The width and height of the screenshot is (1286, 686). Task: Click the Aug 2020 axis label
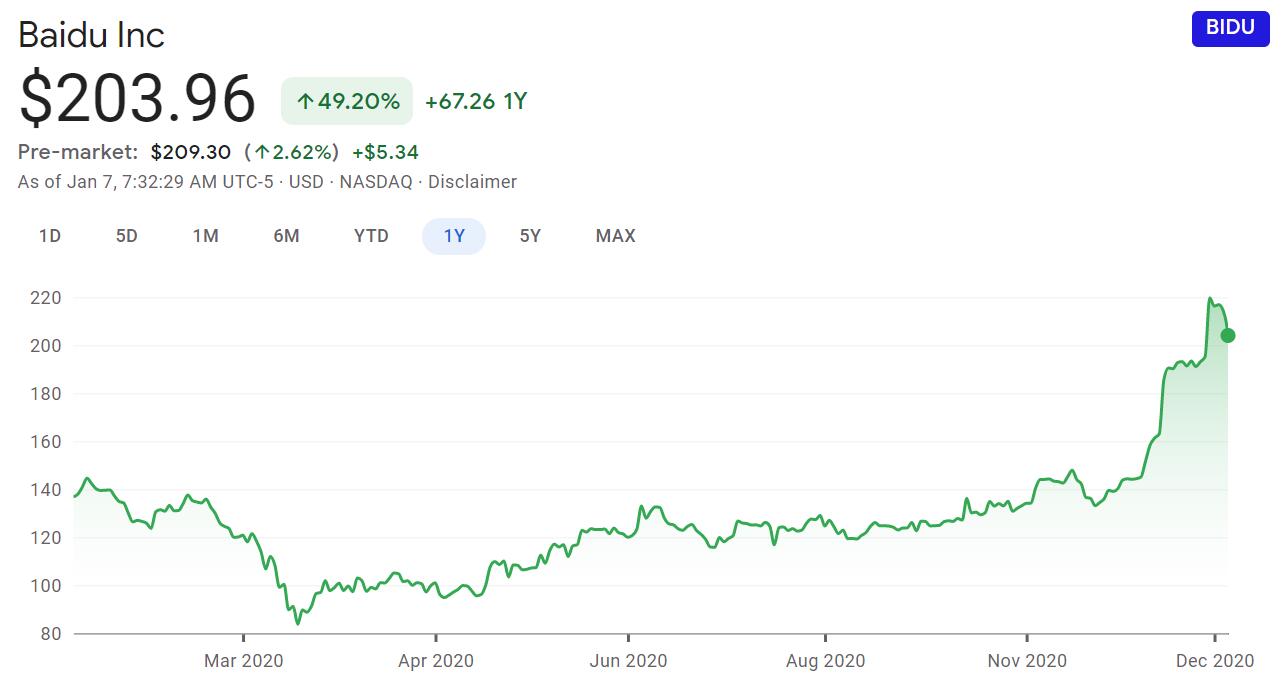click(825, 661)
